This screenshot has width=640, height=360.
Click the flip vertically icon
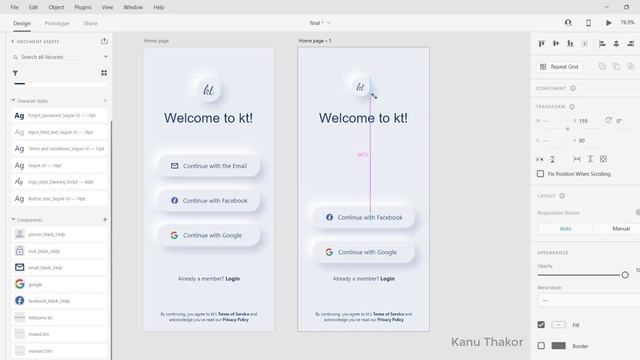coord(552,159)
